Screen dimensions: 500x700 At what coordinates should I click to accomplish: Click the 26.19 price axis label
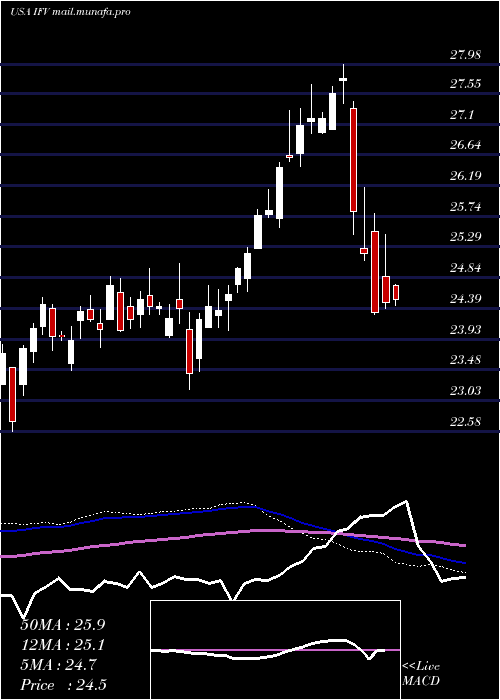(x=465, y=175)
